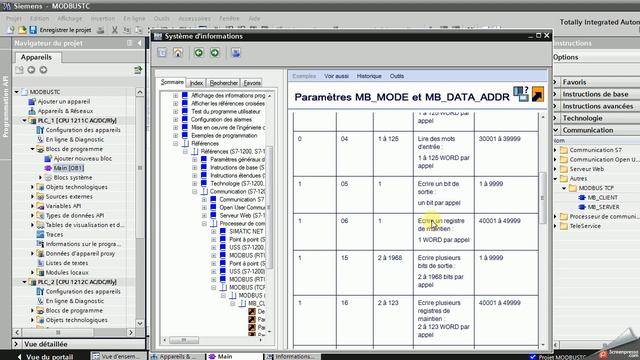The width and height of the screenshot is (640, 360).
Task: Open Insertion menu
Action: point(102,18)
